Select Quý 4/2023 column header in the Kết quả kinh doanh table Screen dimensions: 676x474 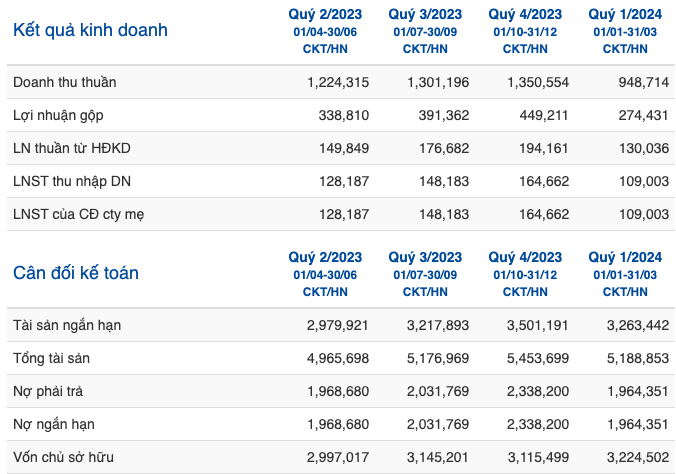(x=525, y=14)
